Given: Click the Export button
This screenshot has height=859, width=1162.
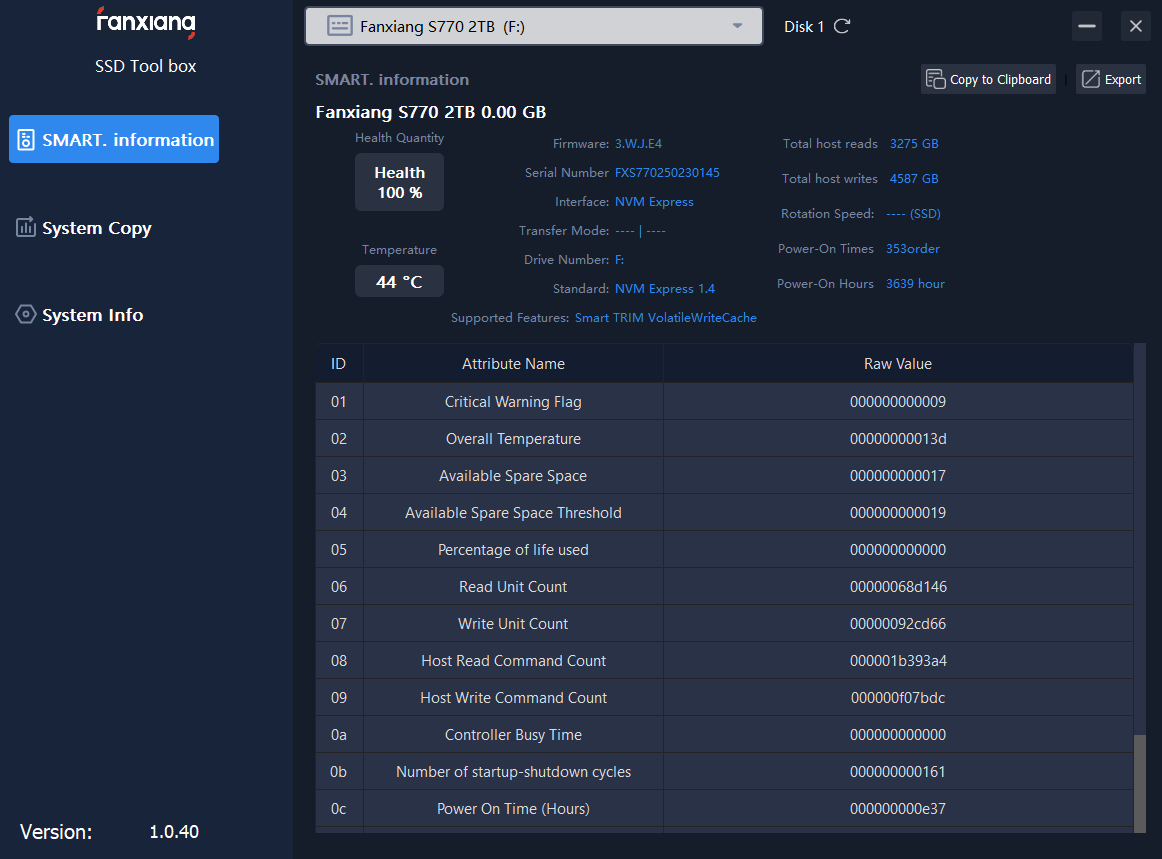Looking at the screenshot, I should [x=1111, y=79].
